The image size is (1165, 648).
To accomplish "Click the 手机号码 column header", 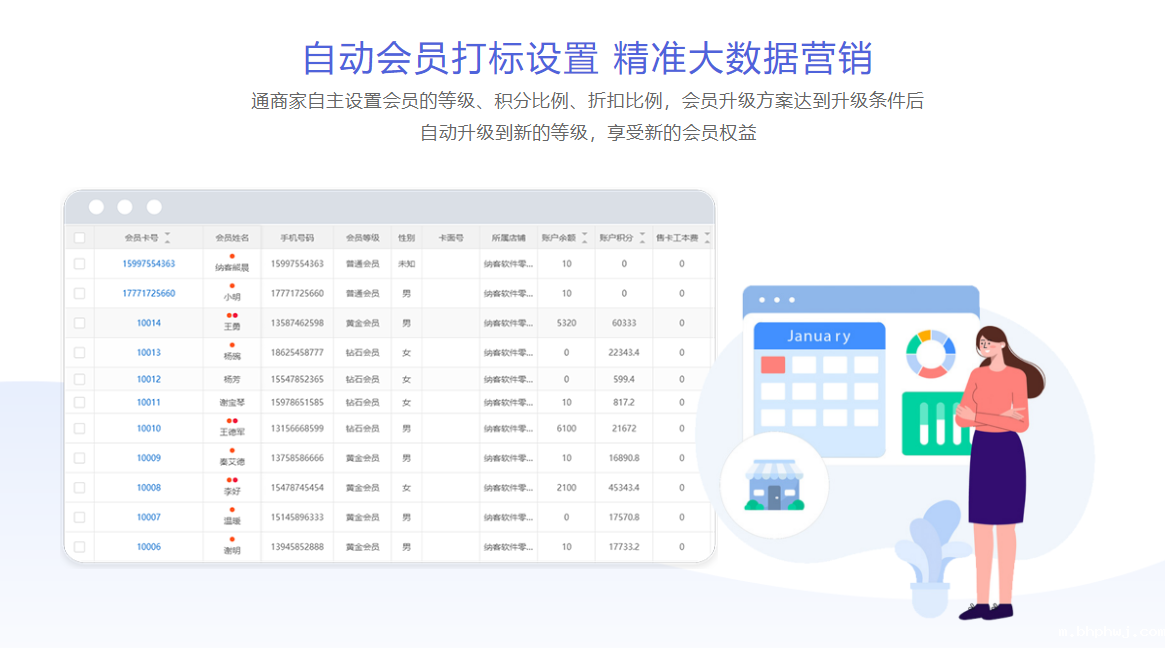I will pos(297,238).
